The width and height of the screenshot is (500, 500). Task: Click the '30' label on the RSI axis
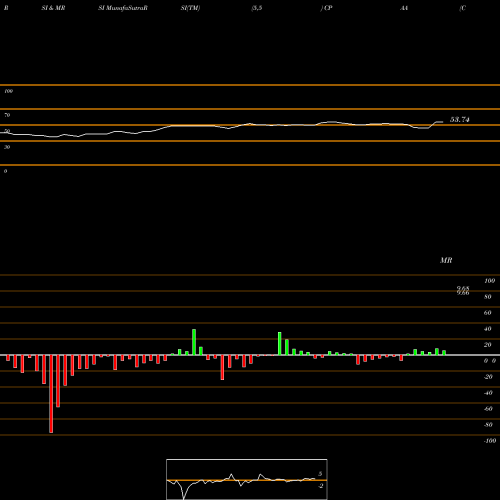tap(7, 147)
